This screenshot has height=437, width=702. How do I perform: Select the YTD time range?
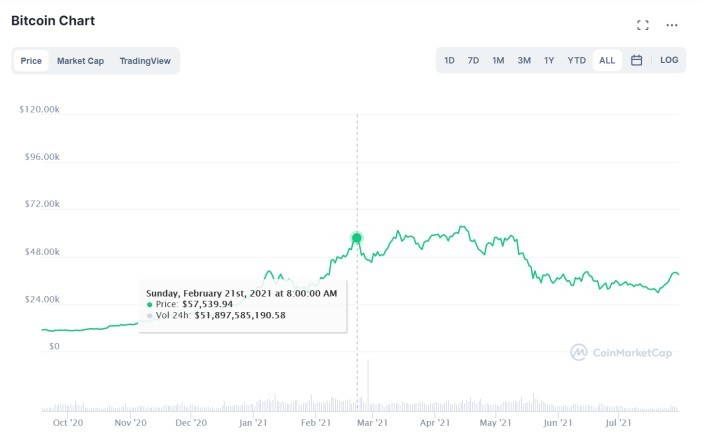576,60
